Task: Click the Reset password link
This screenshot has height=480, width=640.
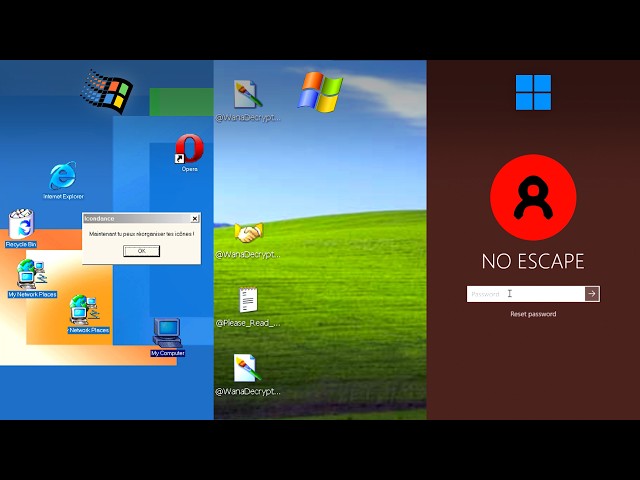Action: (533, 314)
